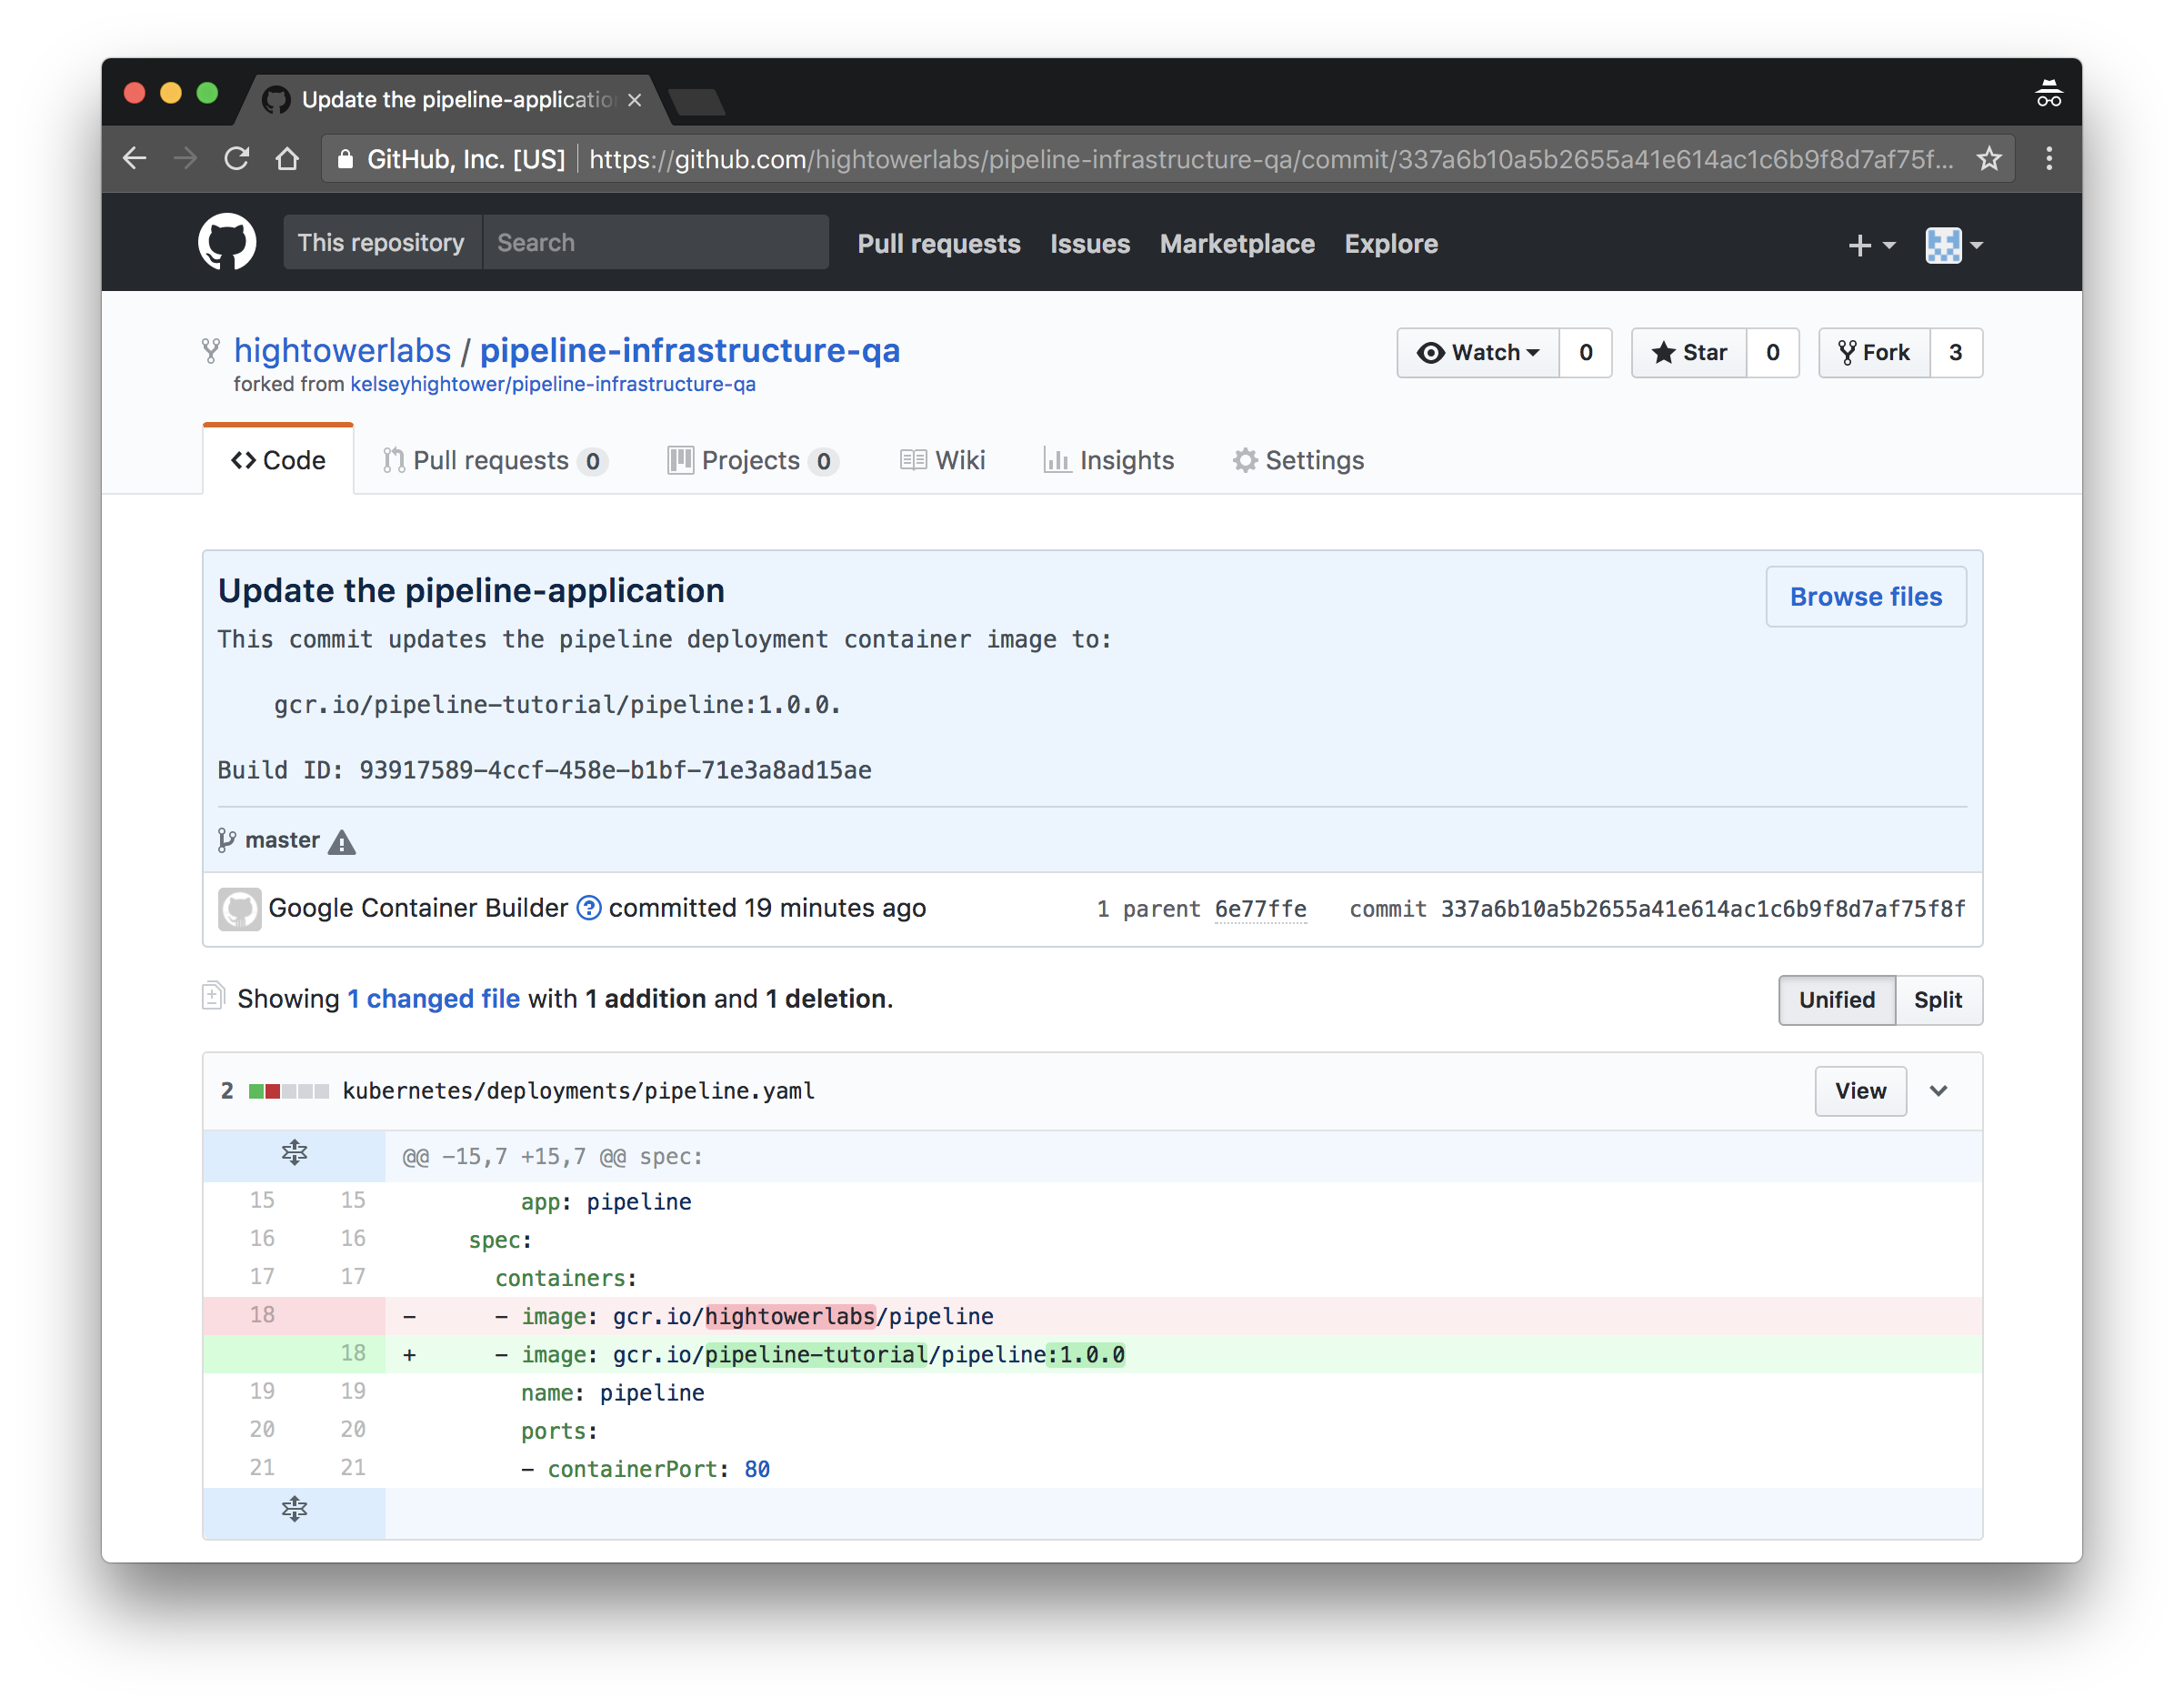Click the 1 changed file link
The width and height of the screenshot is (2184, 1708).
tap(433, 999)
